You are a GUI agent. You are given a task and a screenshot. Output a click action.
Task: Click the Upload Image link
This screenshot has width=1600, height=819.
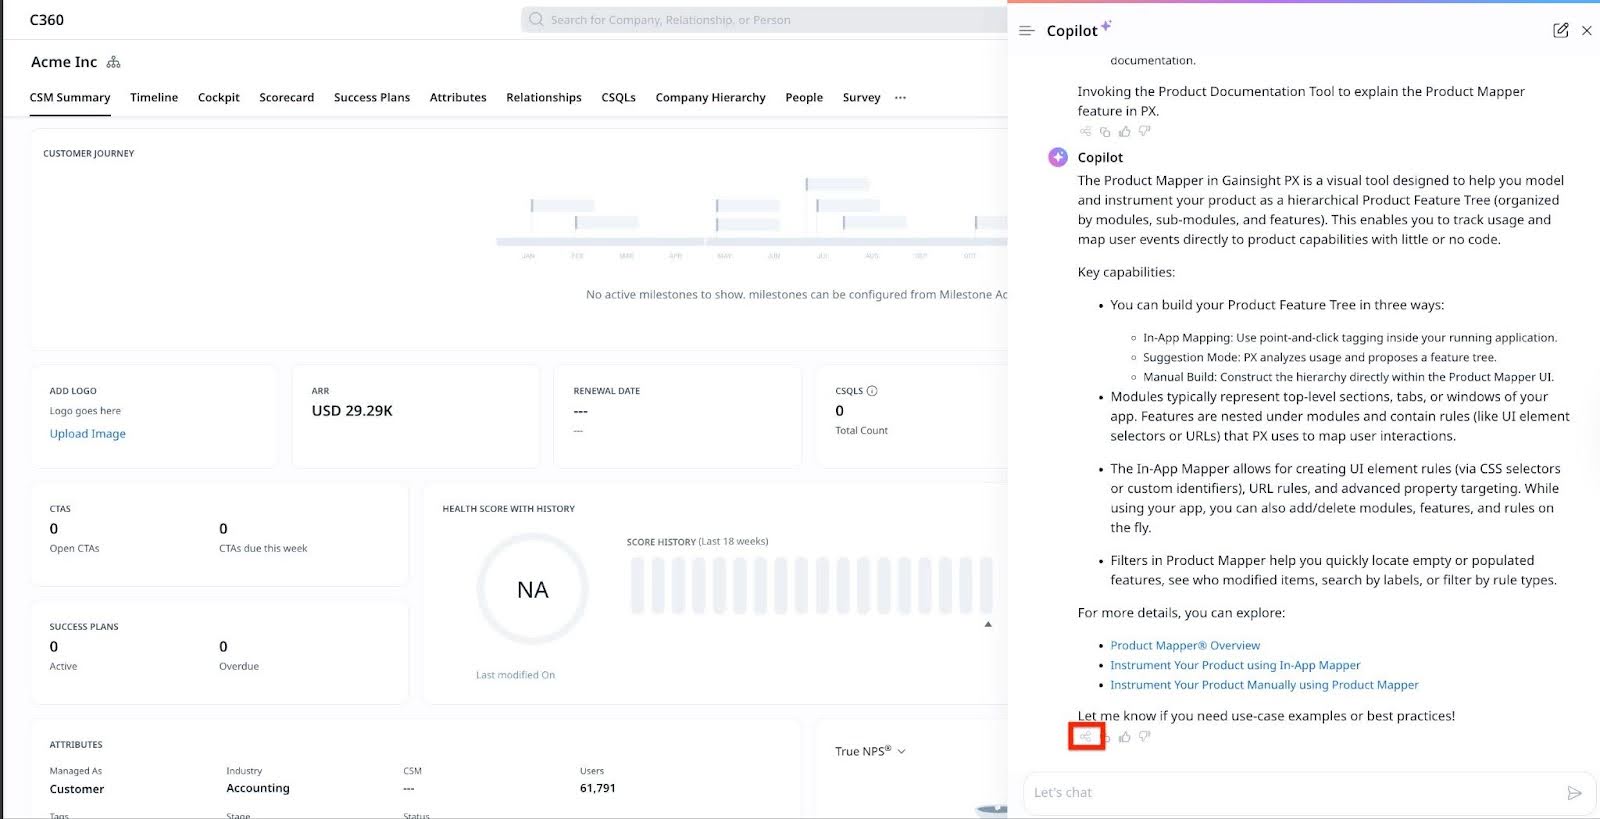coord(88,434)
